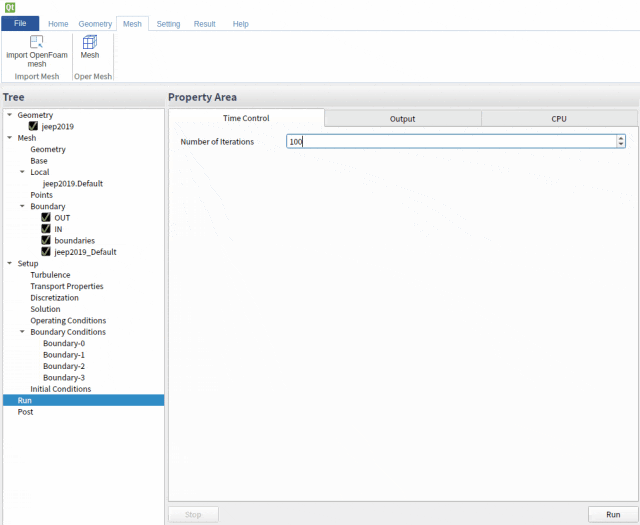Select the Discretization tree item
640x525 pixels.
click(x=54, y=298)
